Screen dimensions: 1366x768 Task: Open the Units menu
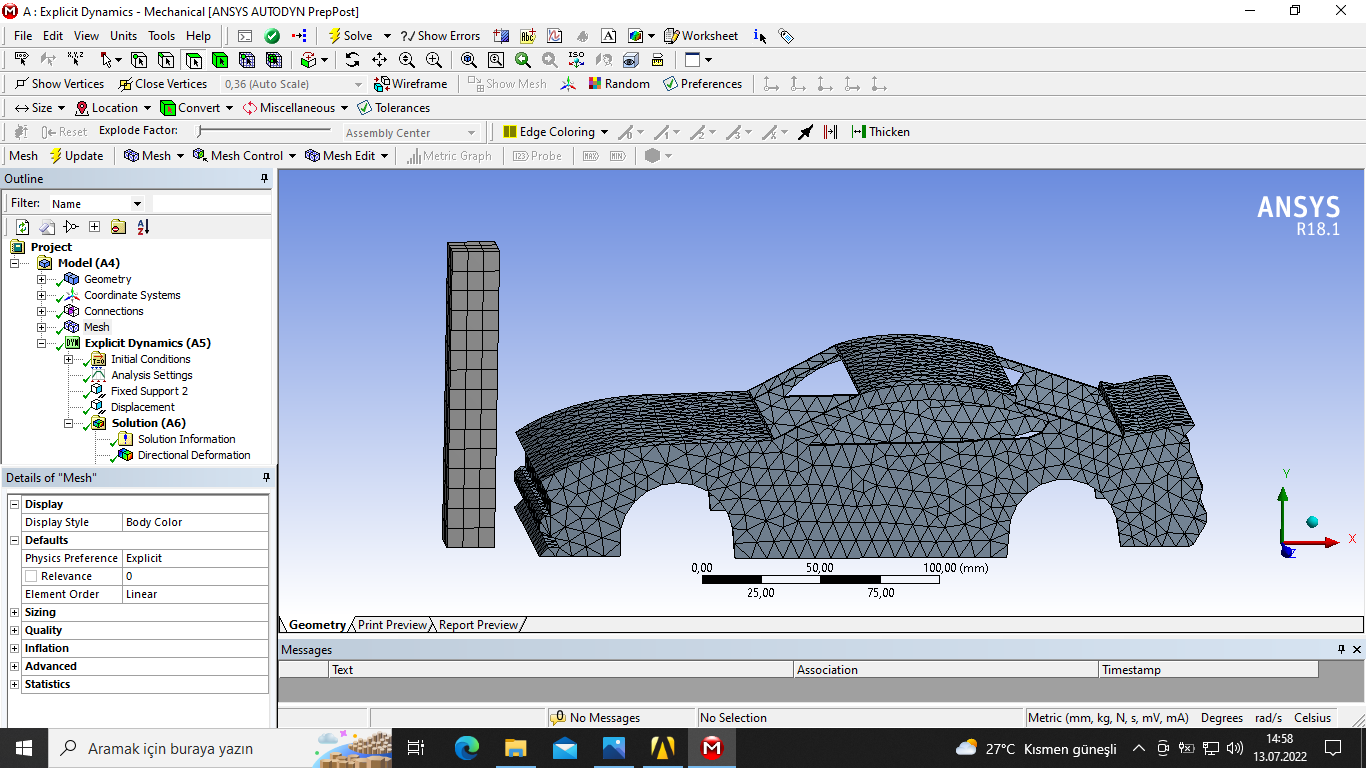(x=123, y=36)
